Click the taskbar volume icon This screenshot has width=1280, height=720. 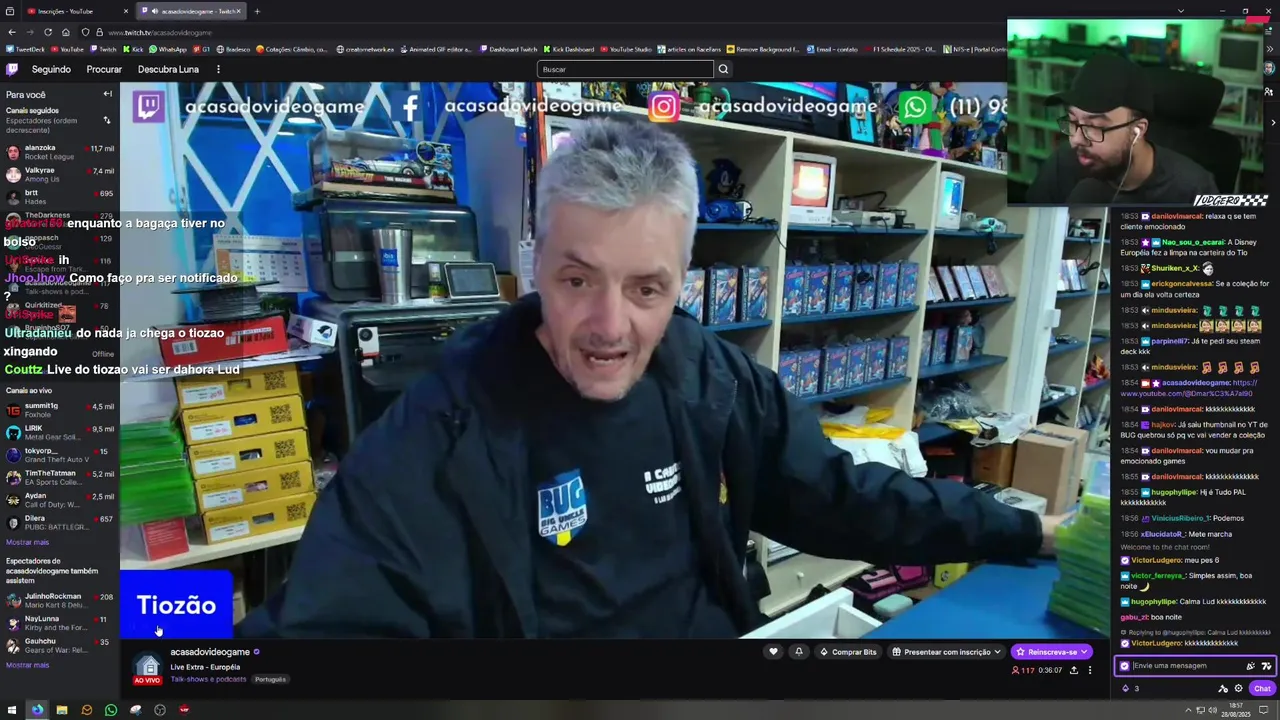(1213, 710)
